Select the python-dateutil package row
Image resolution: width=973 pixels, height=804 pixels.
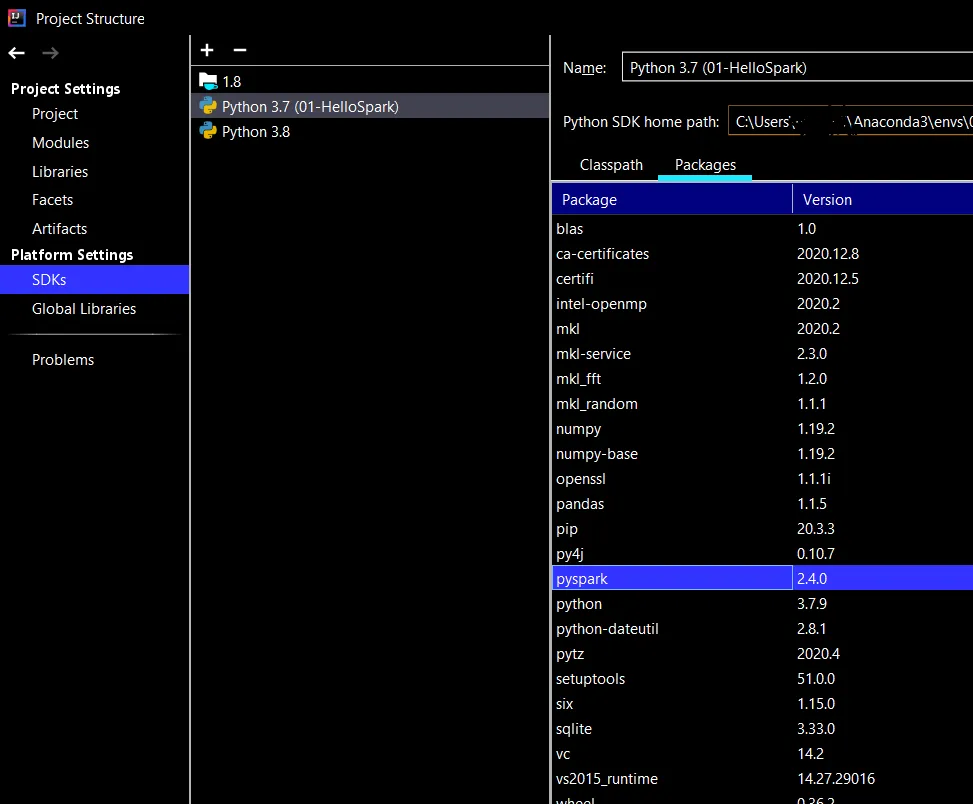762,628
